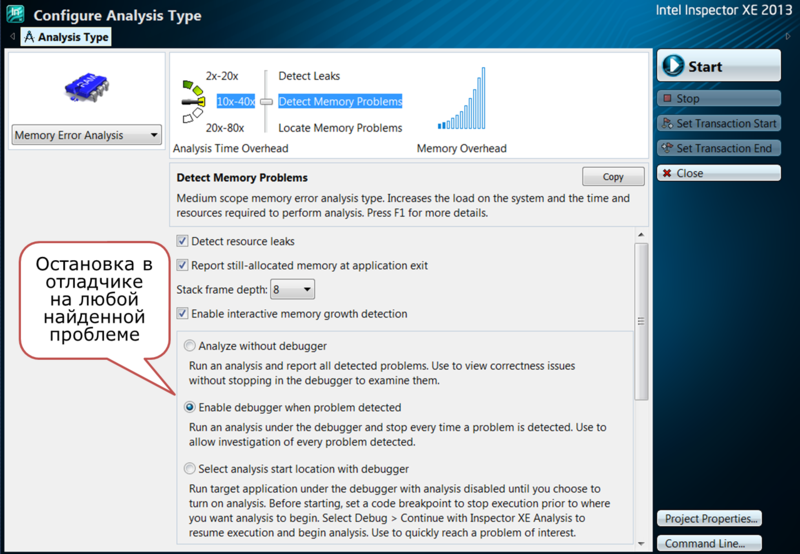Click the Analysis Type tab icon
Screen dimensions: 800x554
point(30,37)
